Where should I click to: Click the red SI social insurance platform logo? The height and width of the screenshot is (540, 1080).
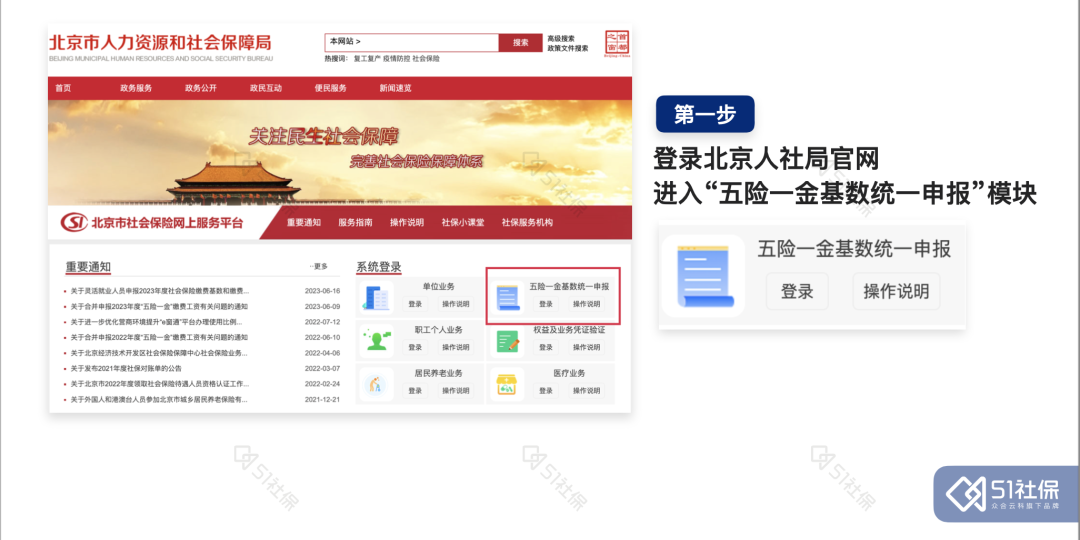pyautogui.click(x=74, y=223)
